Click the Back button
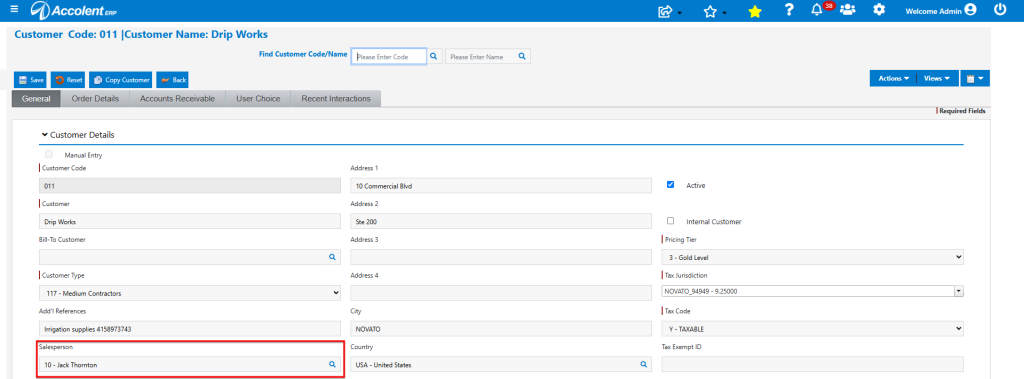The width and height of the screenshot is (1024, 379). pos(173,80)
